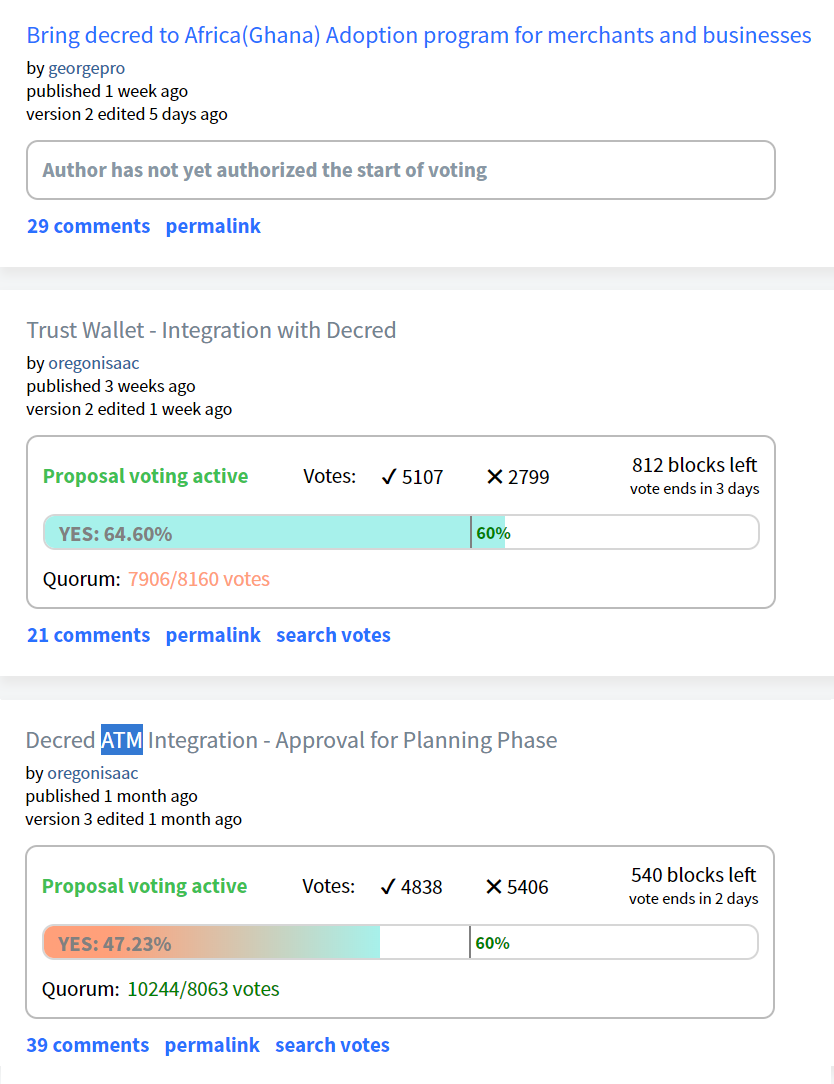834x1084 pixels.
Task: Click the YES 47.23% progress bar
Action: (400, 942)
